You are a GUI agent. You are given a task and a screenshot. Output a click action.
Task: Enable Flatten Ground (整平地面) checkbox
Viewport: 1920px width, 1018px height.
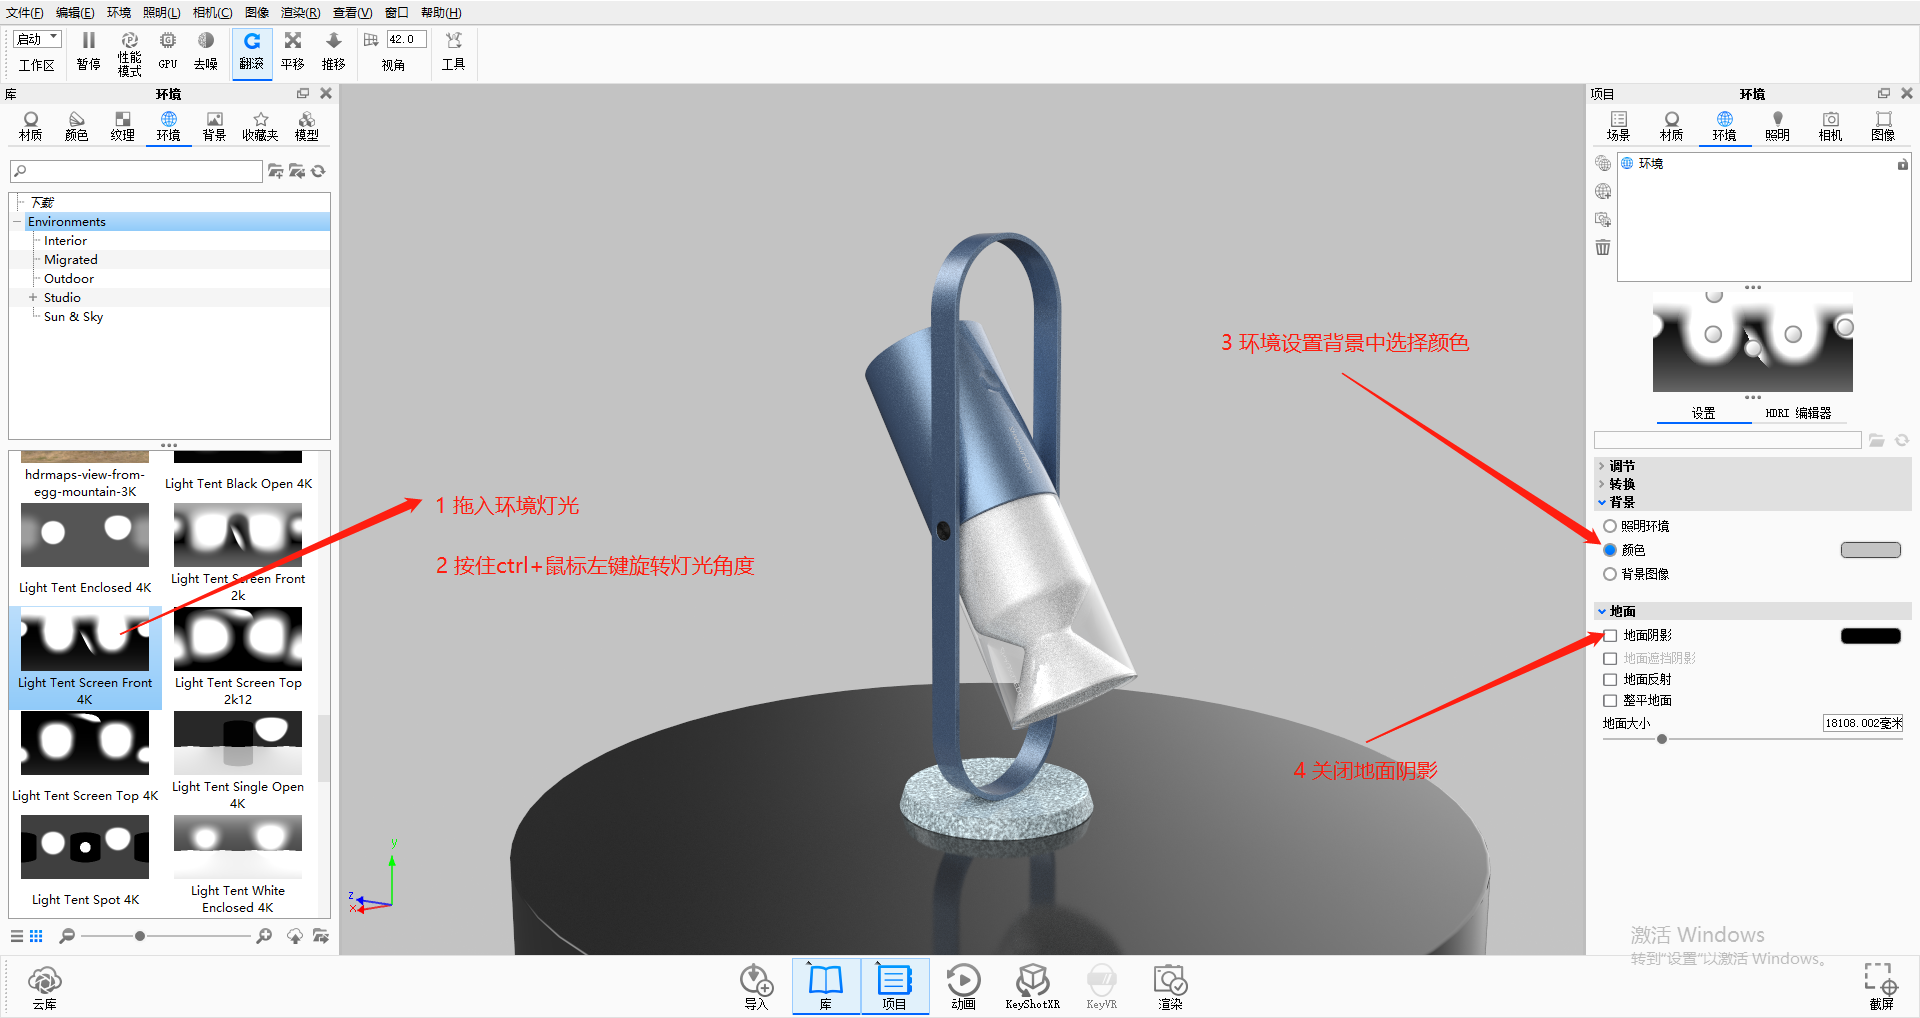1610,701
